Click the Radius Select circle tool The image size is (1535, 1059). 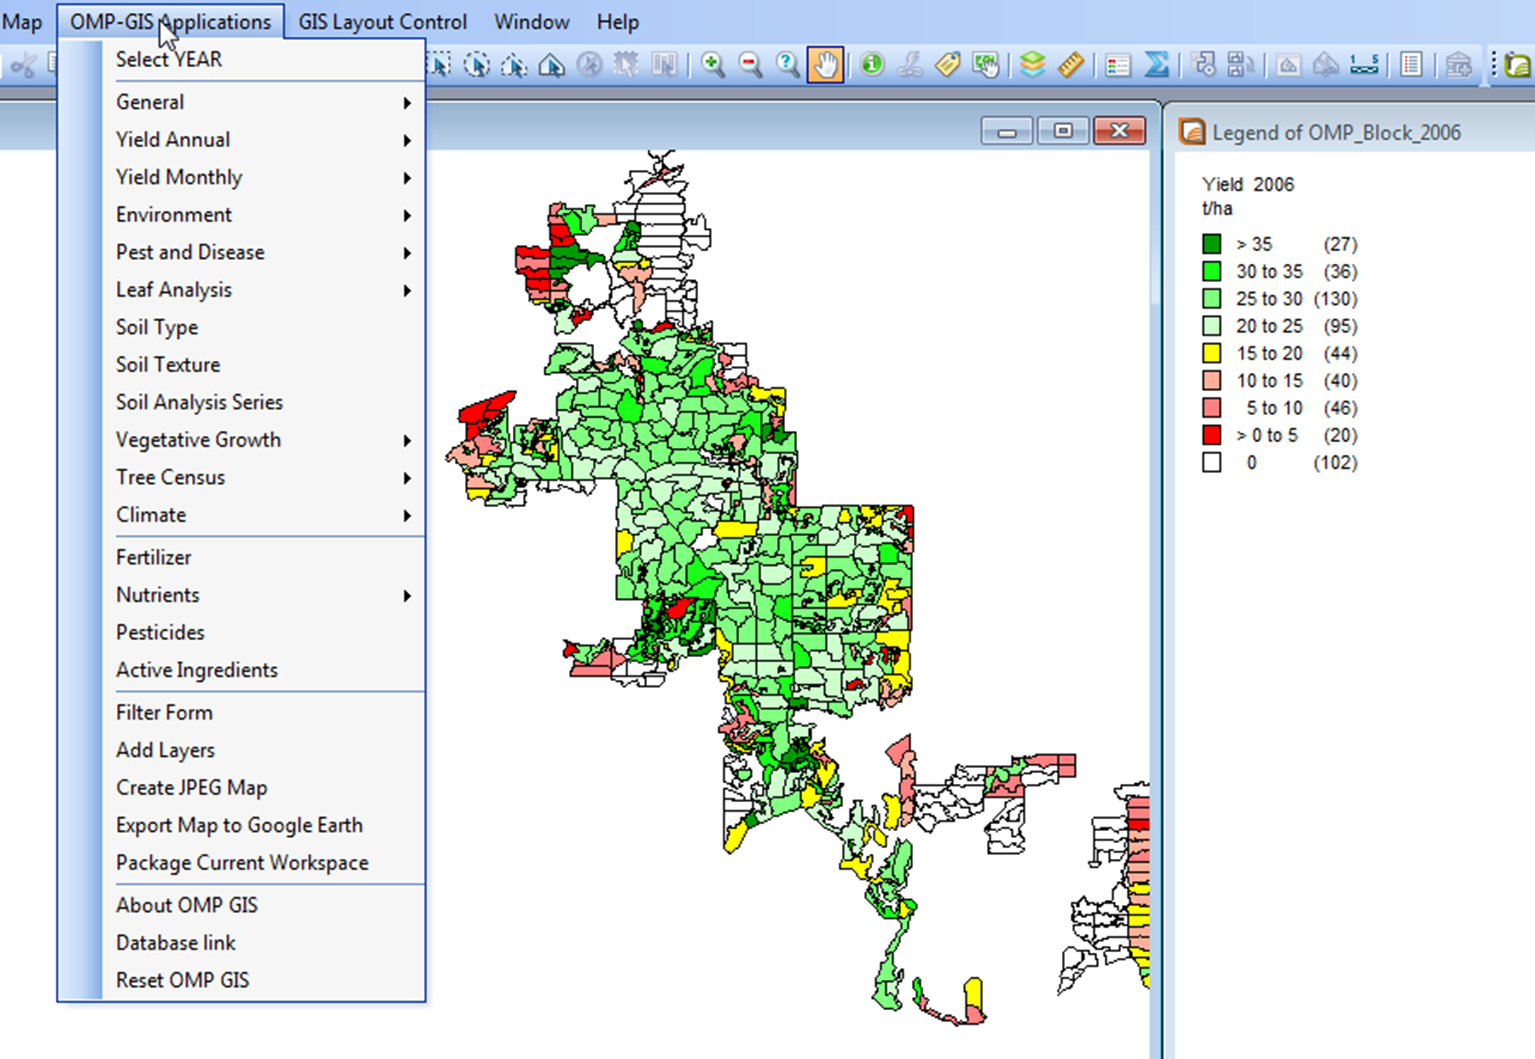click(477, 66)
